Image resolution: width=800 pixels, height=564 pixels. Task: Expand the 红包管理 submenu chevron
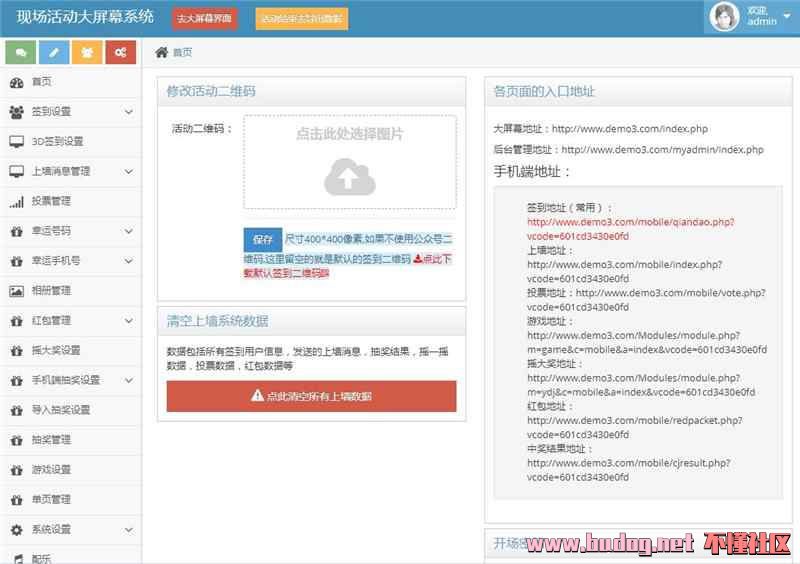coord(129,321)
